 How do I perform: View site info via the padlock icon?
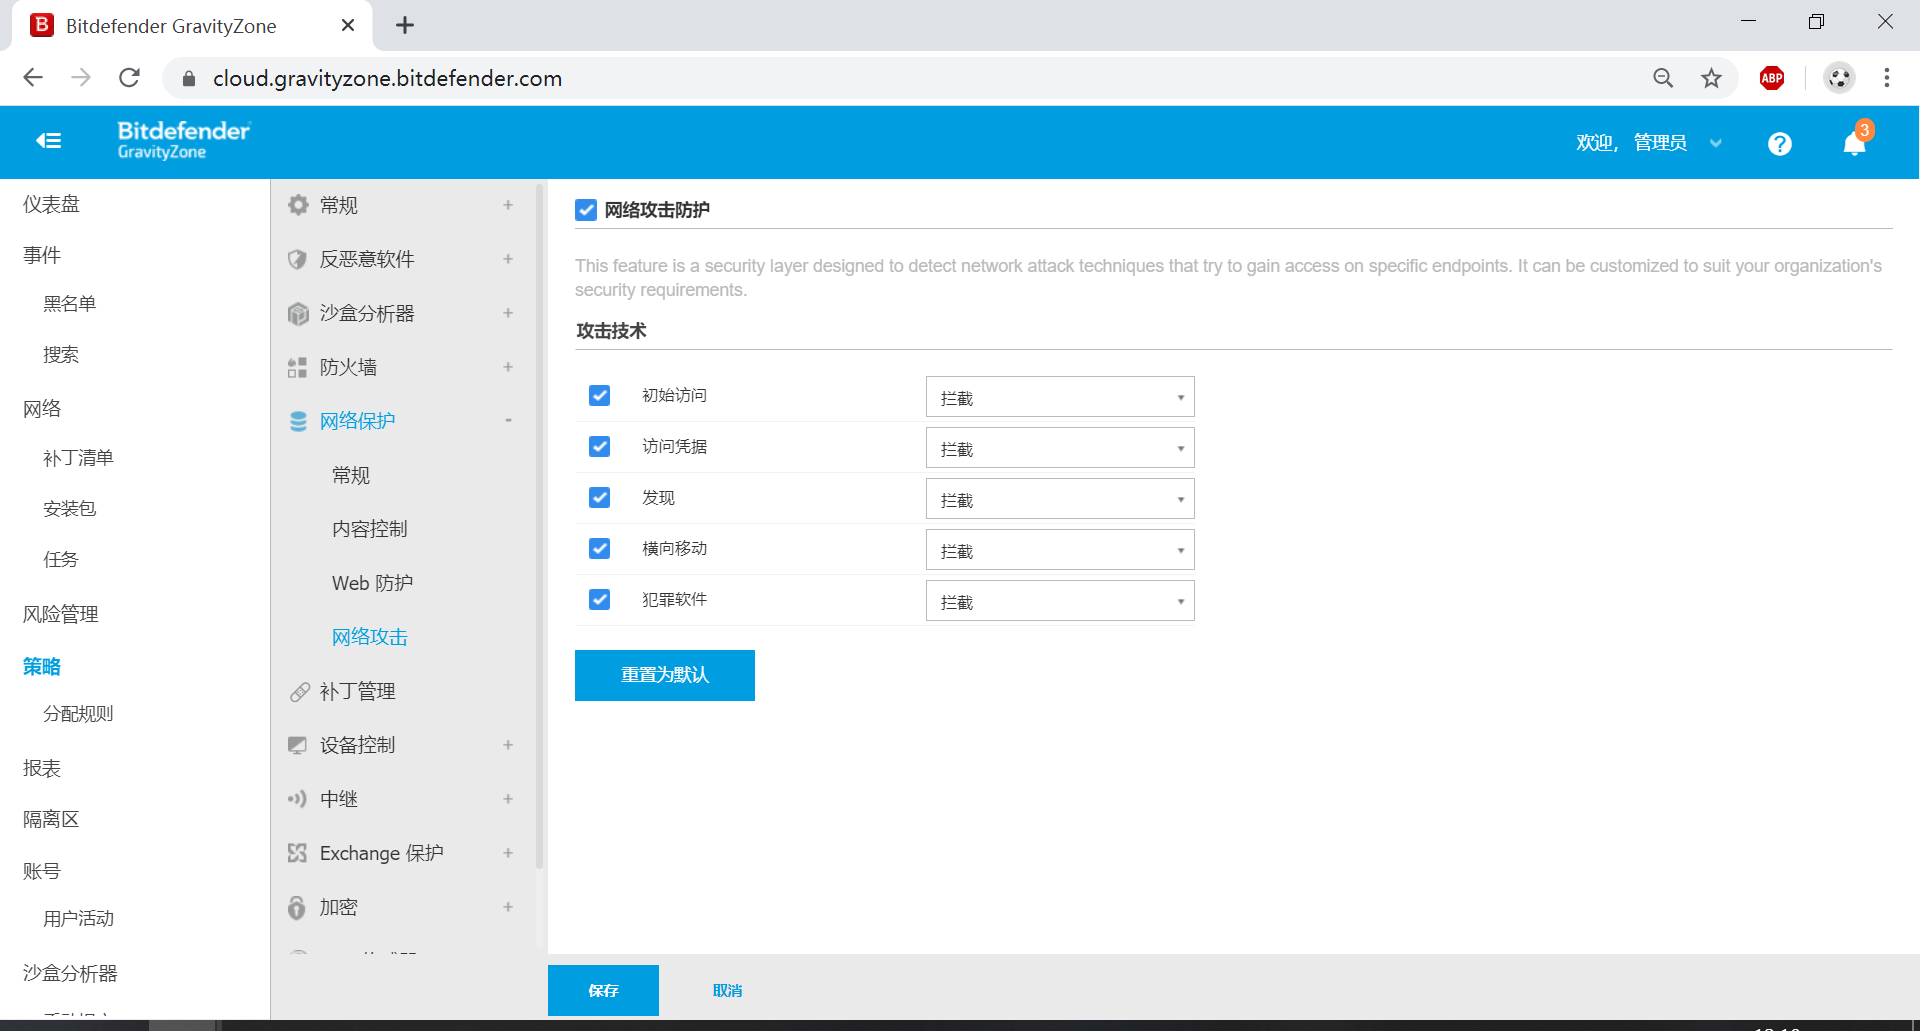click(189, 78)
